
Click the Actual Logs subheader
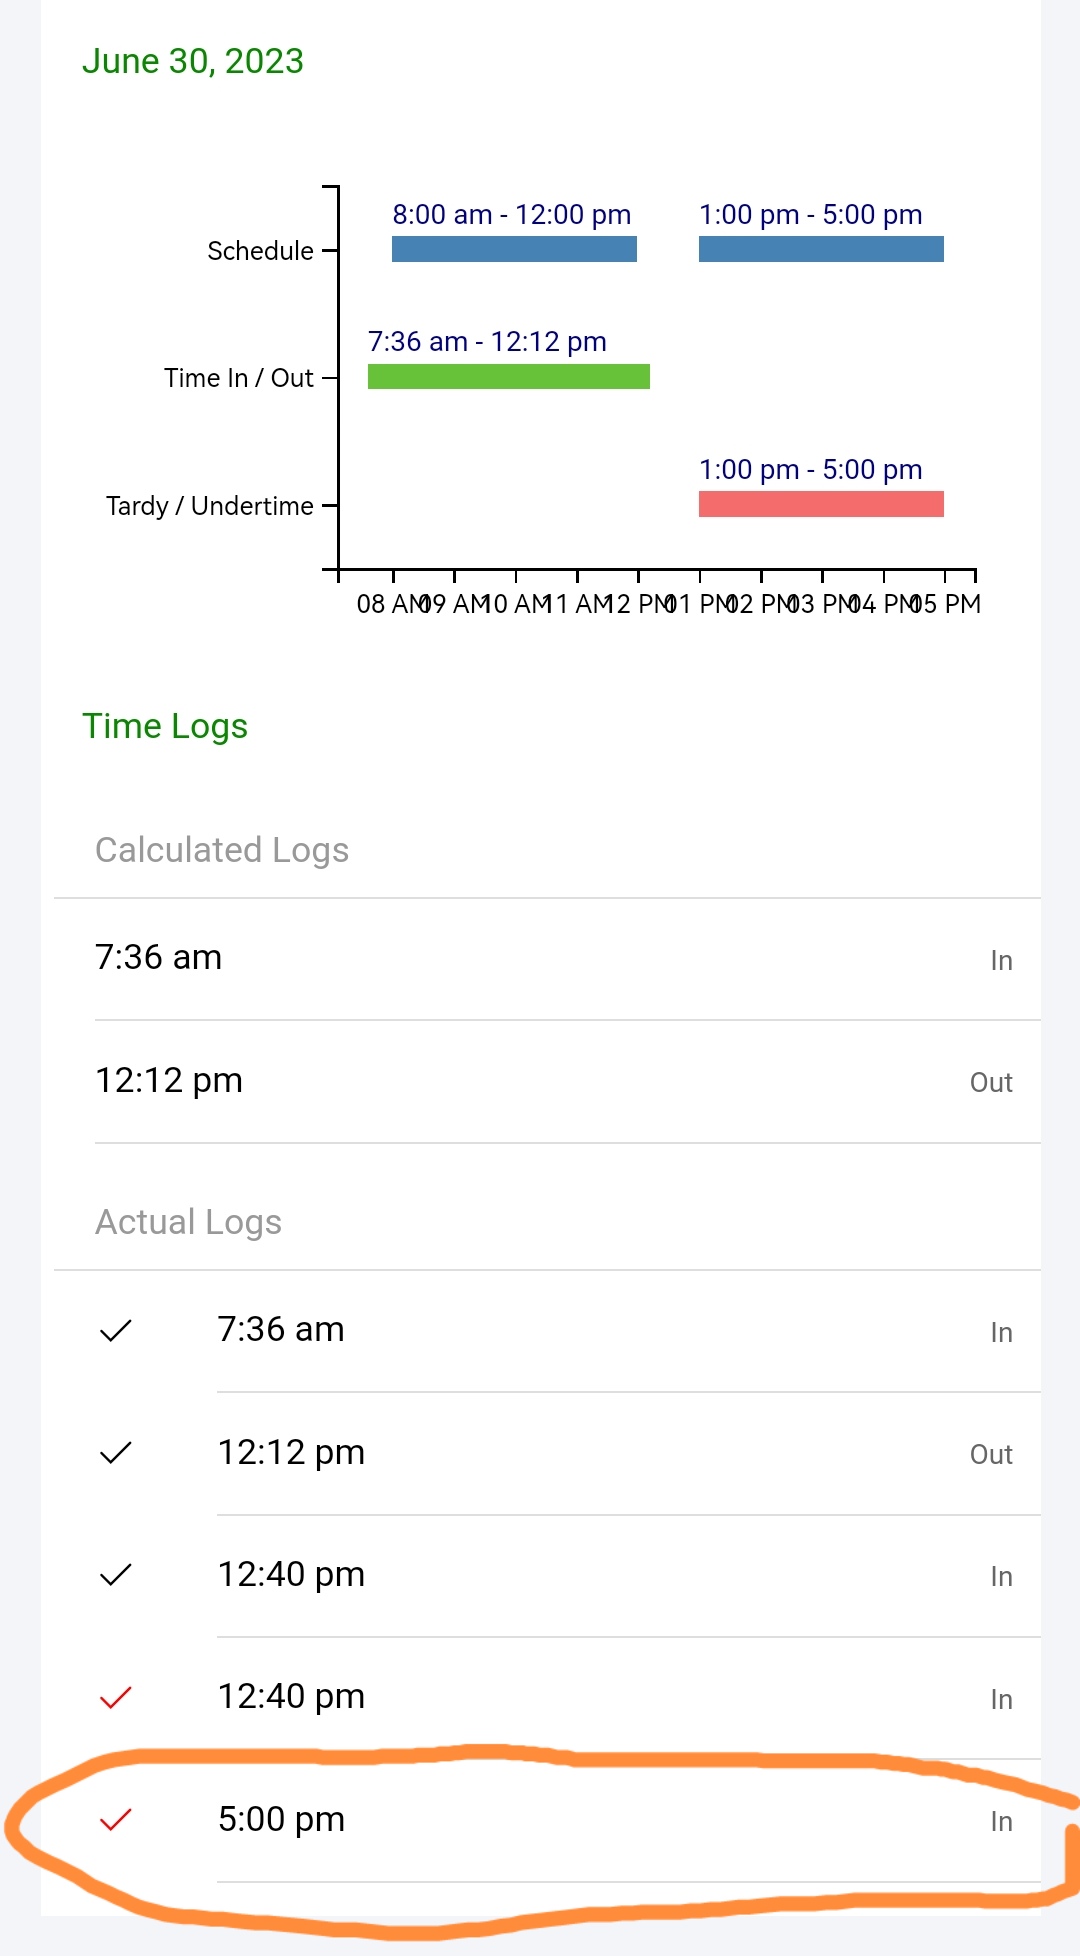(188, 1222)
